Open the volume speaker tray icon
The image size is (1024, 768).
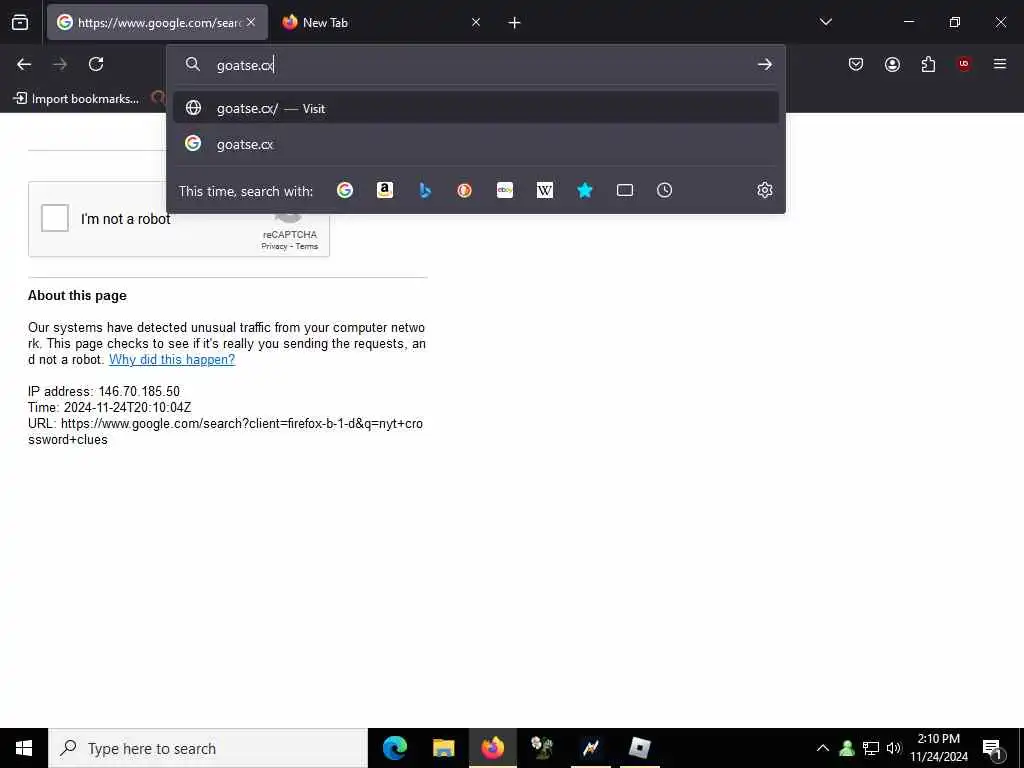coord(894,748)
